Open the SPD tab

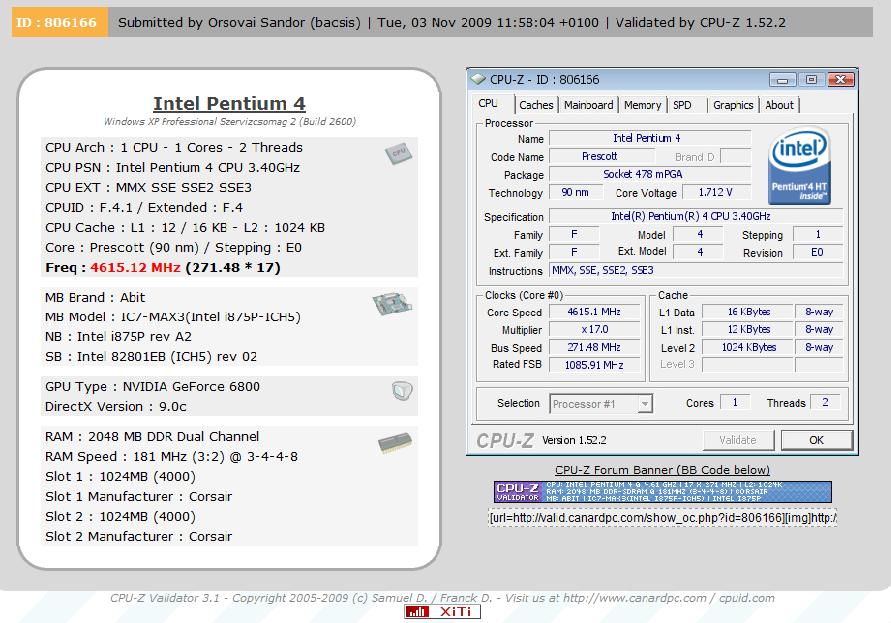(x=682, y=105)
